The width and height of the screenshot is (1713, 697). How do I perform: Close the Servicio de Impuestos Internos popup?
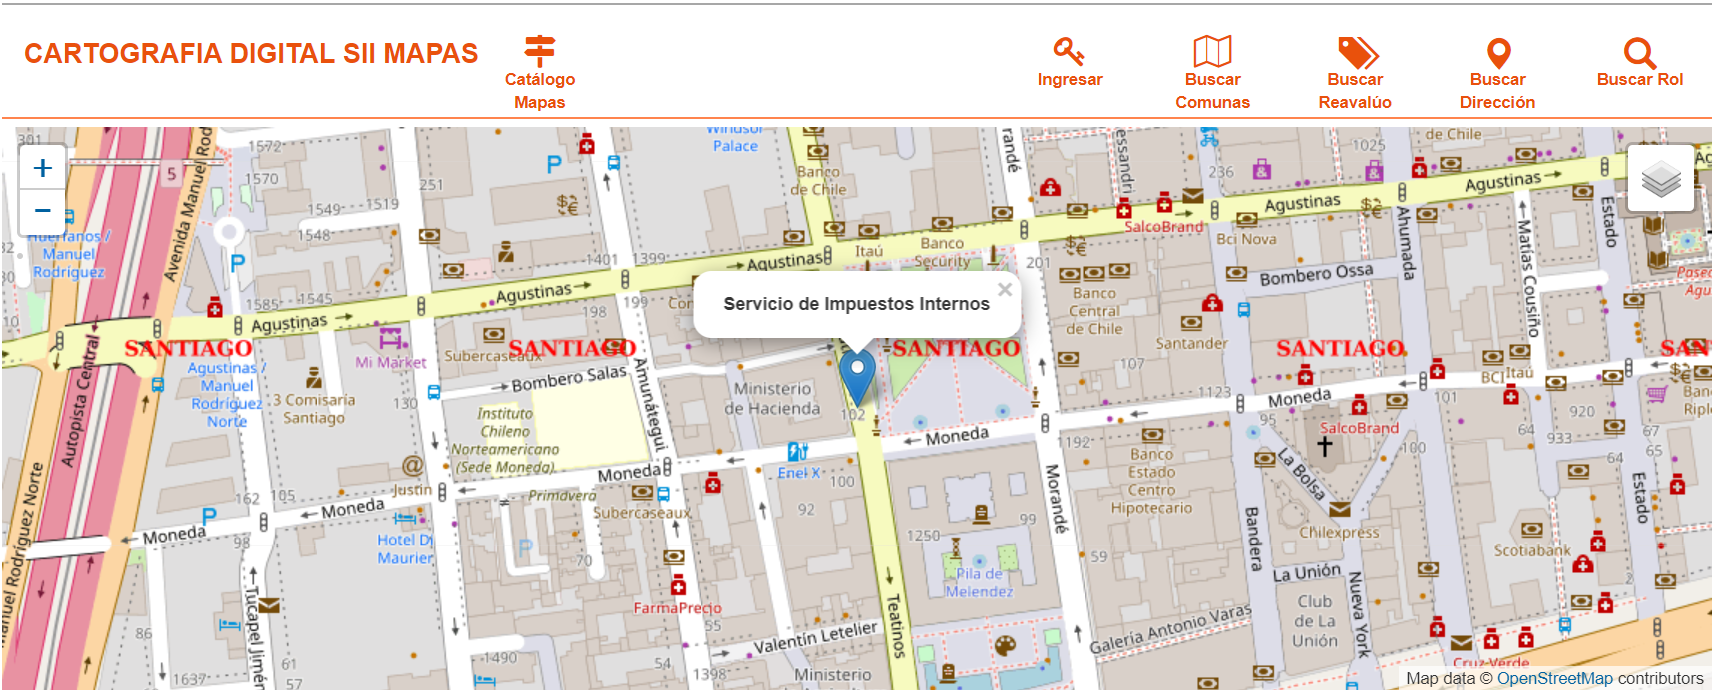(x=1004, y=290)
